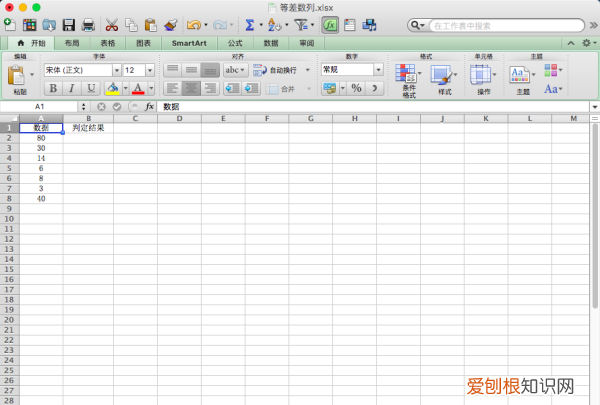Click the fx insert function icon
Image resolution: width=600 pixels, height=405 pixels.
pyautogui.click(x=150, y=106)
